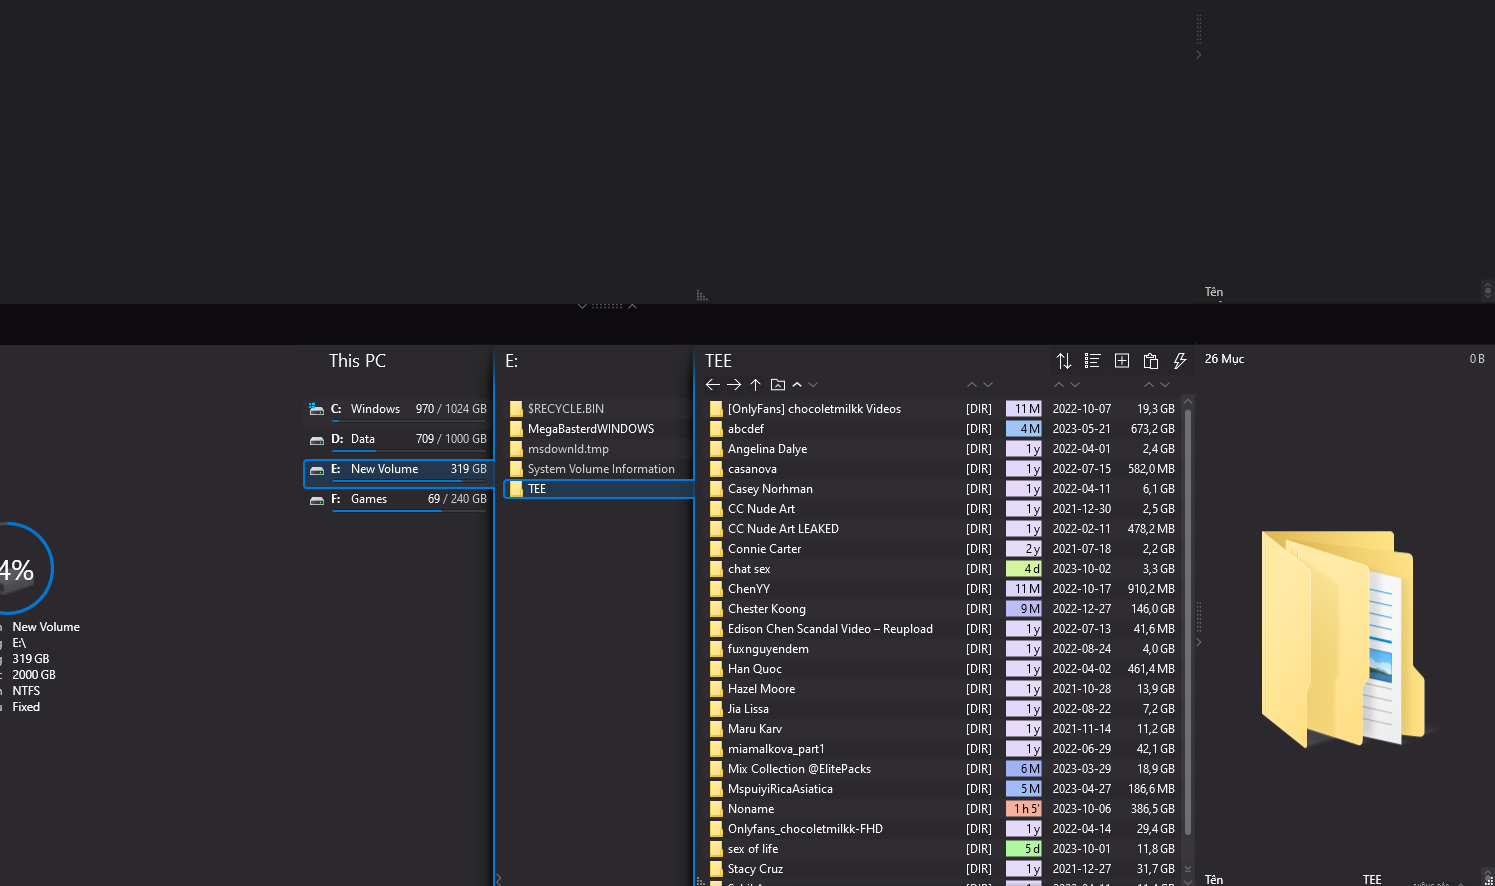Click the F: Games drive icon
The height and width of the screenshot is (886, 1495).
(316, 499)
